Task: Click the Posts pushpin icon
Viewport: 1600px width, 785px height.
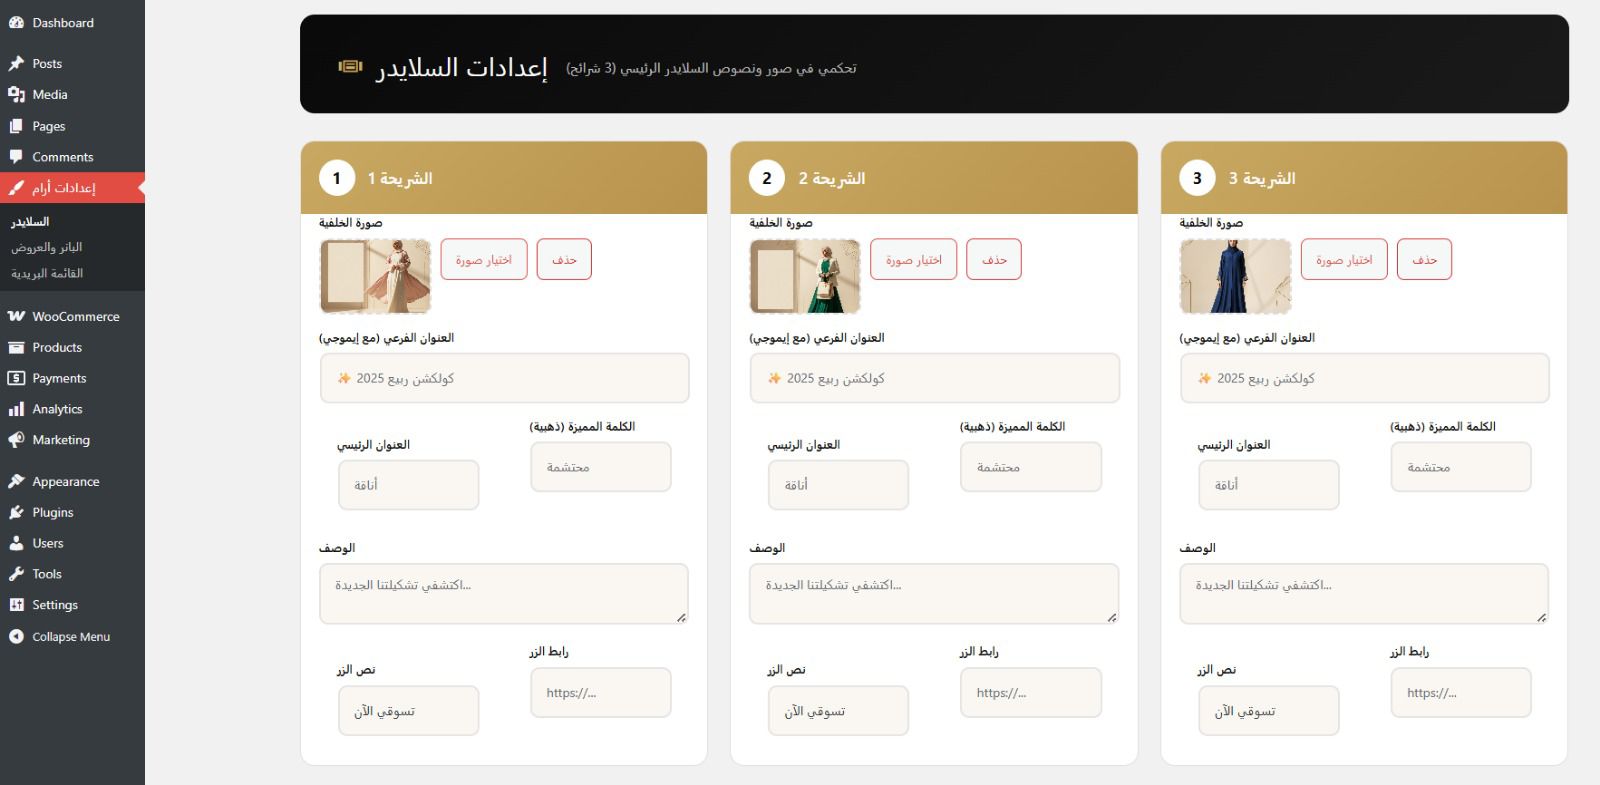Action: click(x=16, y=64)
